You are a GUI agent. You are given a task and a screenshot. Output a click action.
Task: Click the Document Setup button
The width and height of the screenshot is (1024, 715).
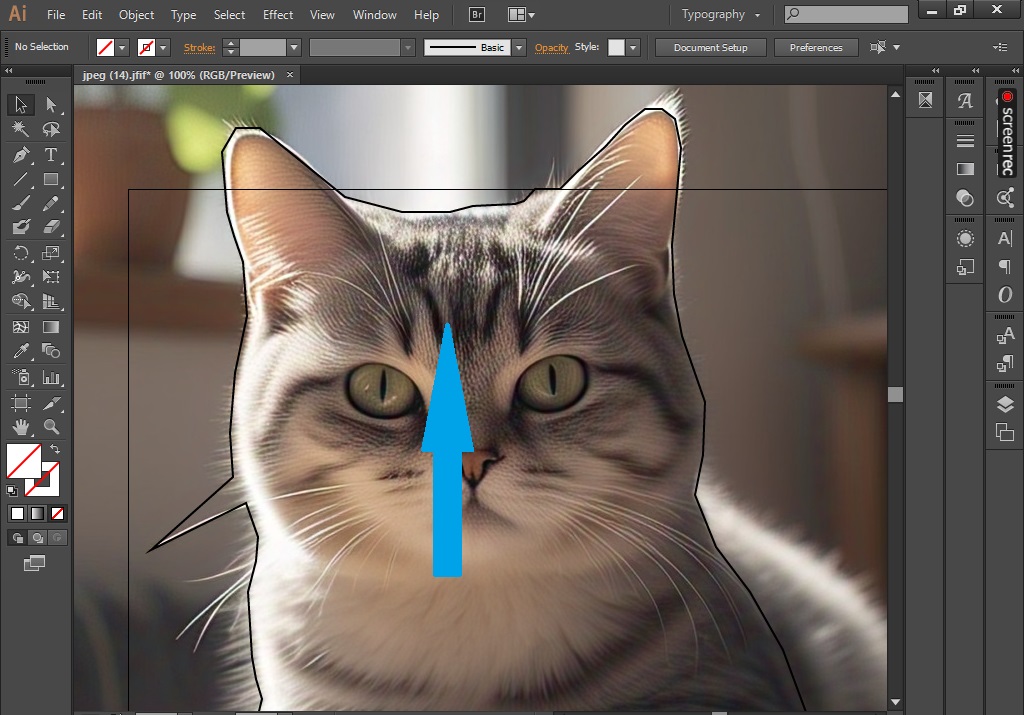click(x=711, y=48)
